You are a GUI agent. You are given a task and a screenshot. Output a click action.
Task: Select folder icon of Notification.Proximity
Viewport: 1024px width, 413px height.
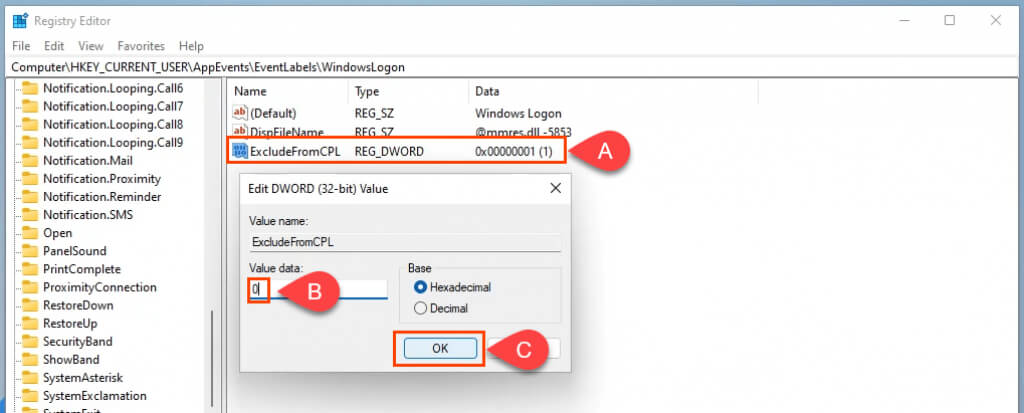pos(30,178)
